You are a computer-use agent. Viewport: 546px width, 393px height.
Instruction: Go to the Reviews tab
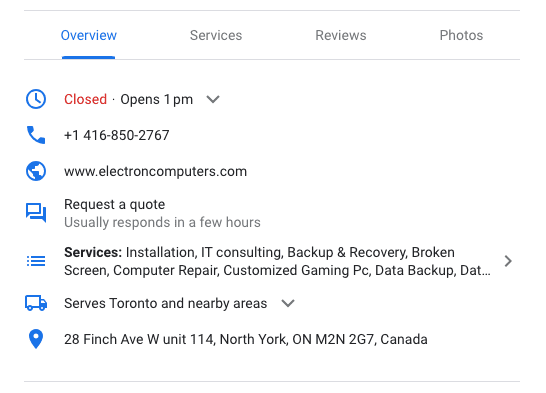pyautogui.click(x=341, y=36)
